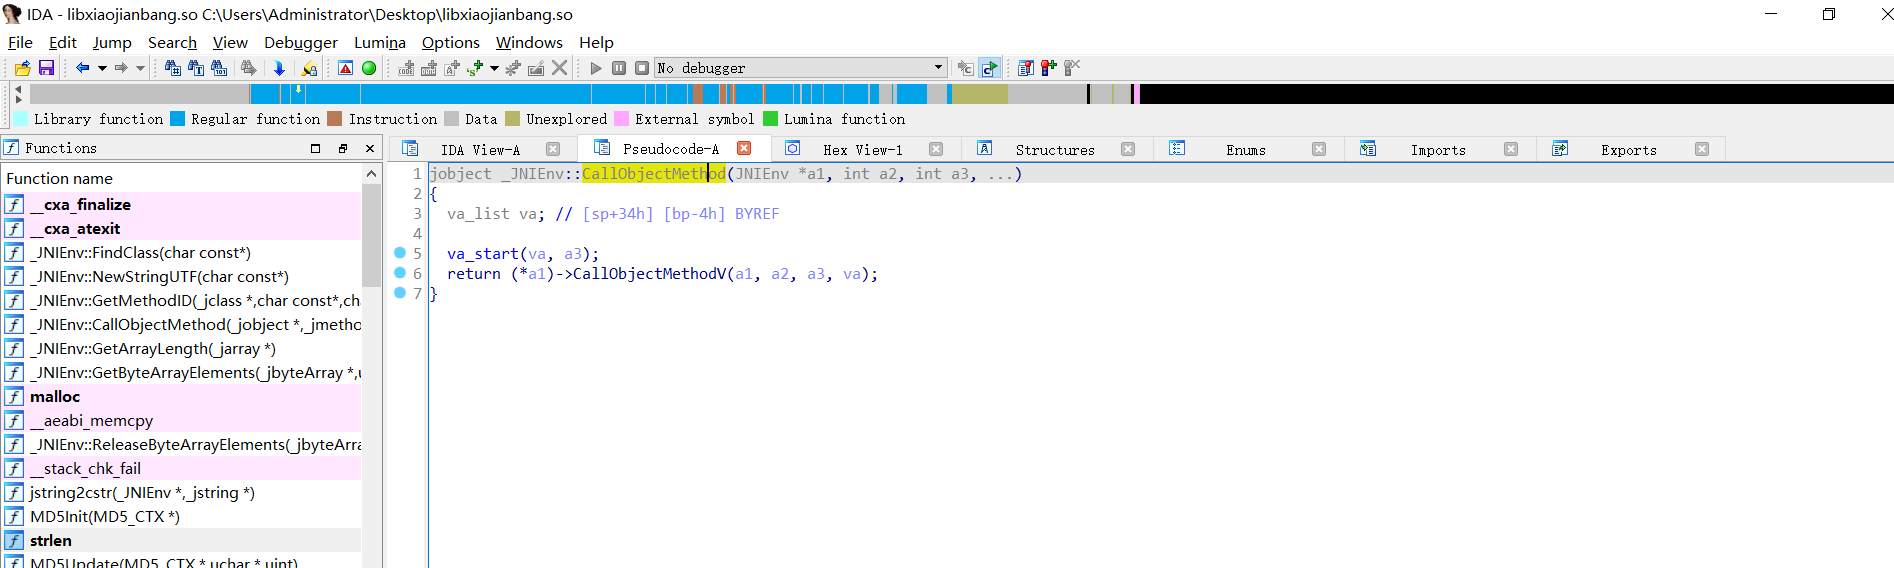Close the Functions panel
This screenshot has height=568, width=1894.
coord(370,148)
